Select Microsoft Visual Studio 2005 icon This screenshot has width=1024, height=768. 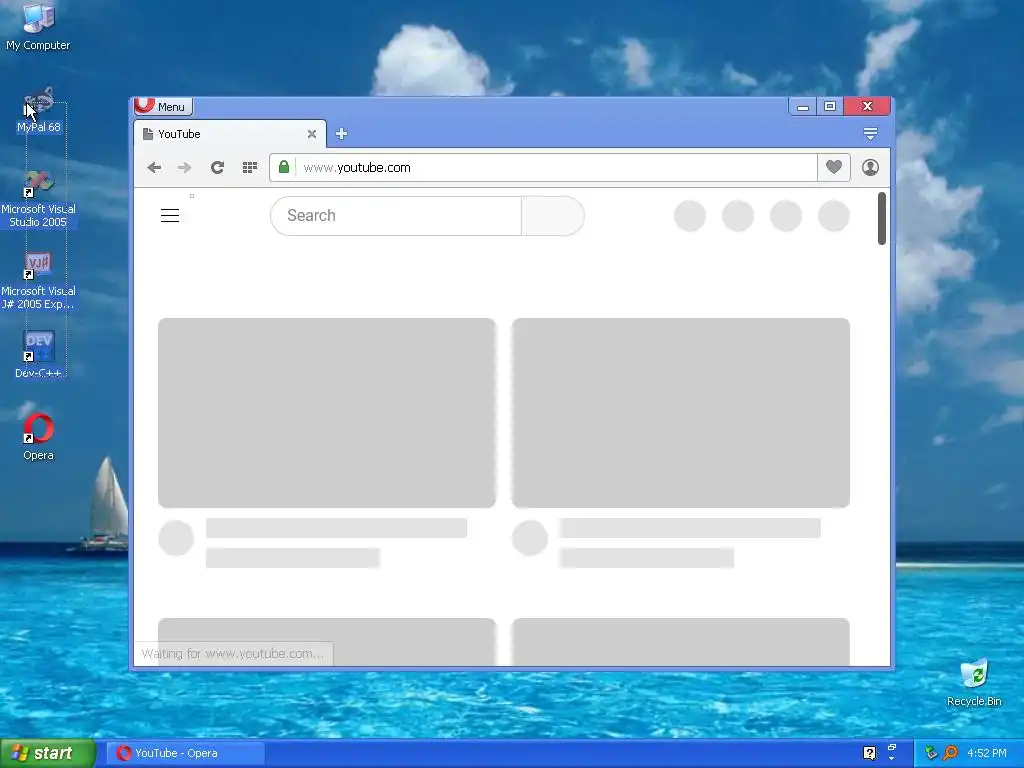point(39,199)
